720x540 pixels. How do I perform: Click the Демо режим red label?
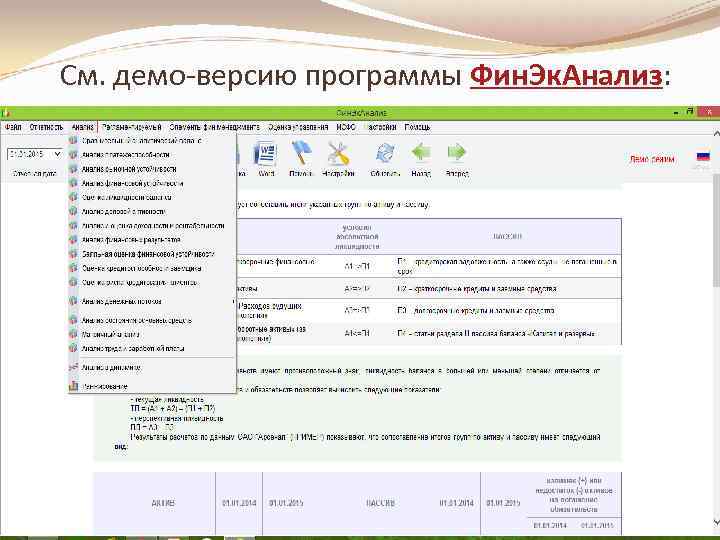(x=652, y=159)
